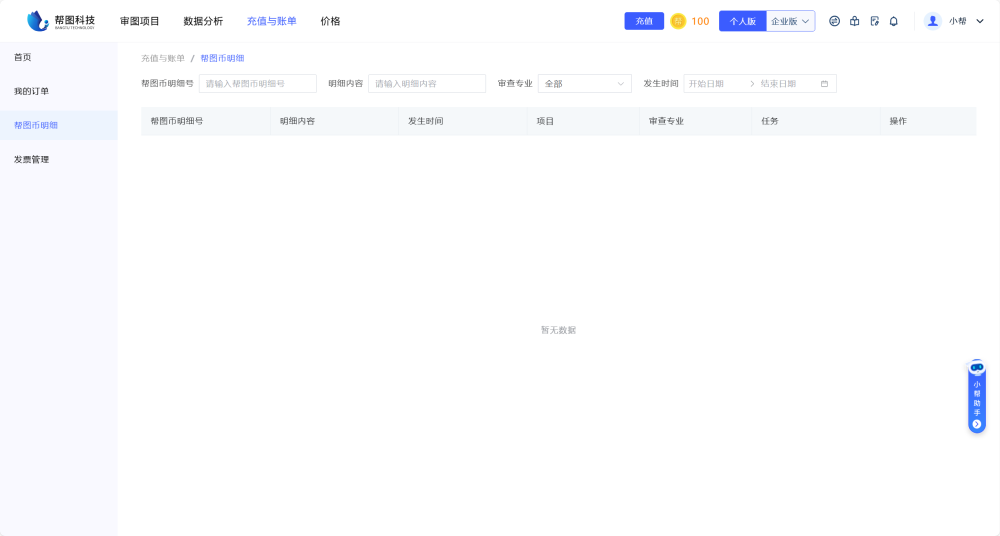Open the 审查专业 全部 dropdown
The height and width of the screenshot is (536, 1000).
tap(584, 84)
